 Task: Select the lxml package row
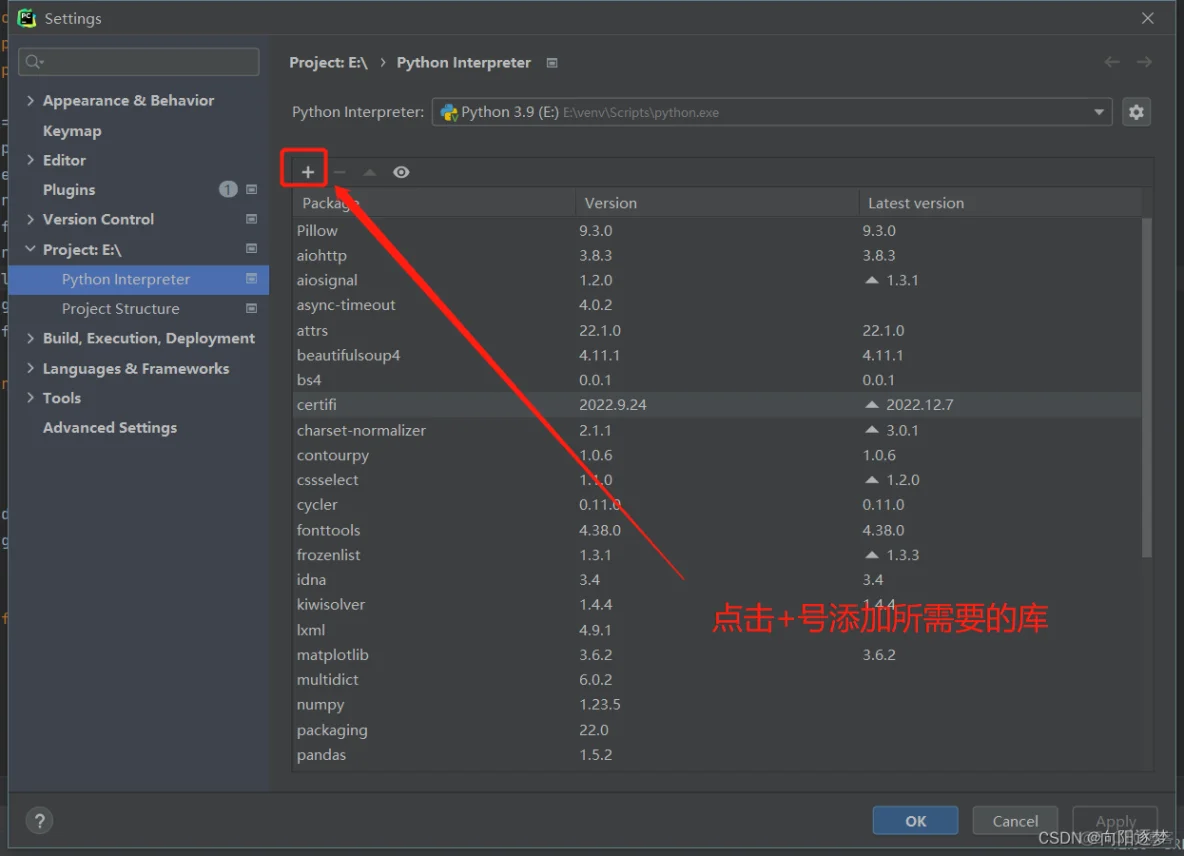[x=717, y=630]
